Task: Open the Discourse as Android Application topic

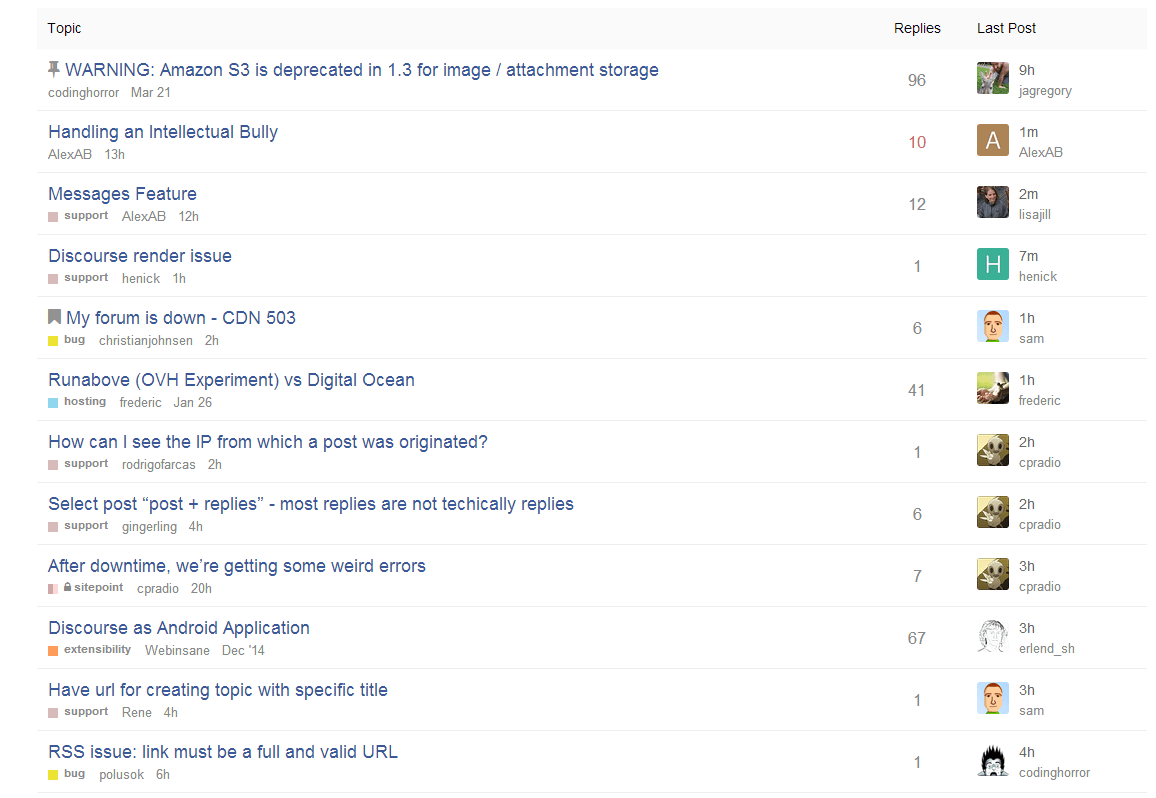Action: [179, 628]
